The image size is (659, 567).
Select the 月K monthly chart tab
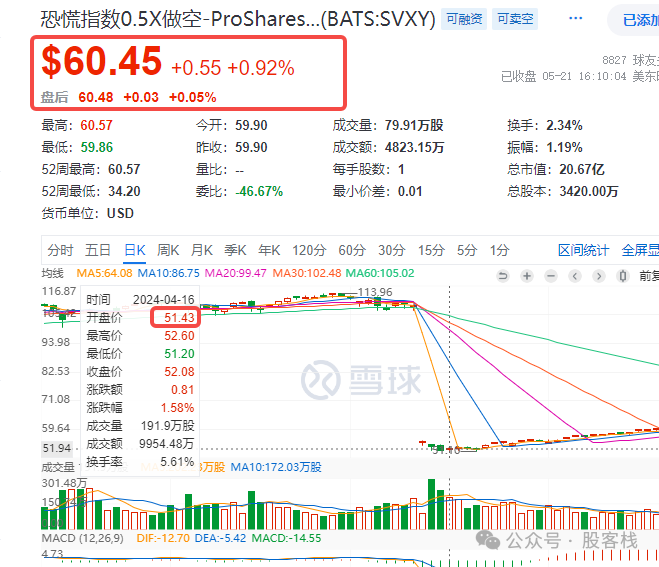[x=202, y=250]
